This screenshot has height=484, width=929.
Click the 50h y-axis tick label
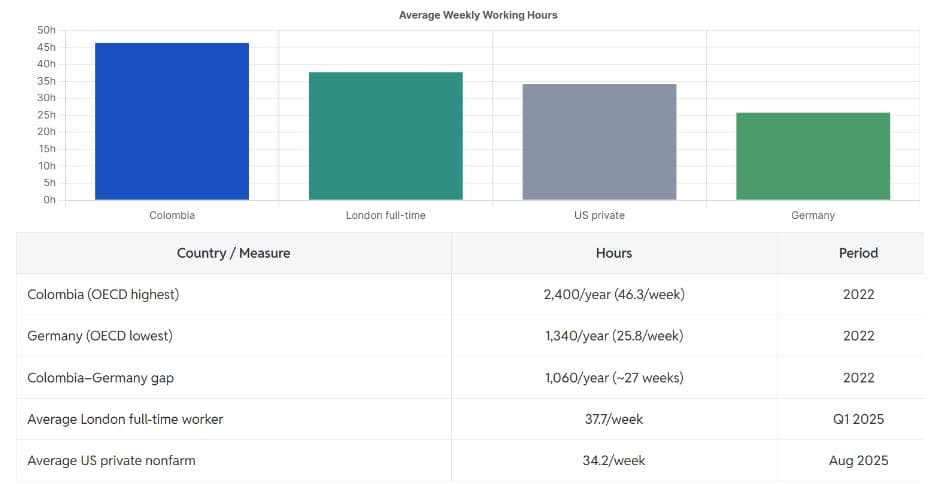pos(46,30)
